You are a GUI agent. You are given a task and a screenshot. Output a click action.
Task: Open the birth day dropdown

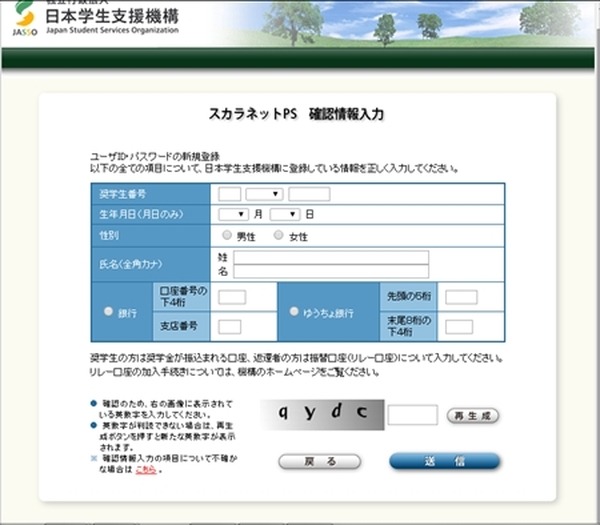point(285,214)
